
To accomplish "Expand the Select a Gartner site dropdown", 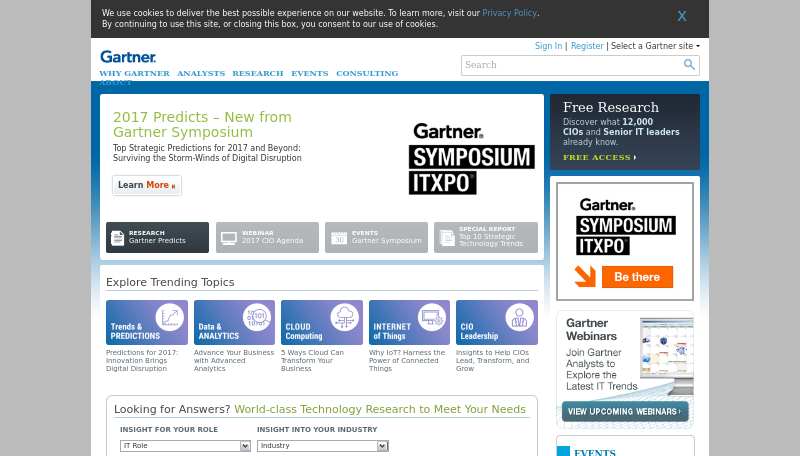I will [655, 46].
